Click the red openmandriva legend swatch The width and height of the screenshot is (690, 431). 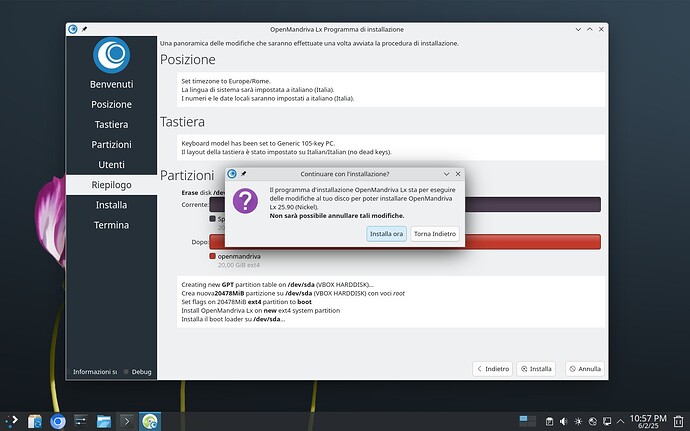[213, 256]
